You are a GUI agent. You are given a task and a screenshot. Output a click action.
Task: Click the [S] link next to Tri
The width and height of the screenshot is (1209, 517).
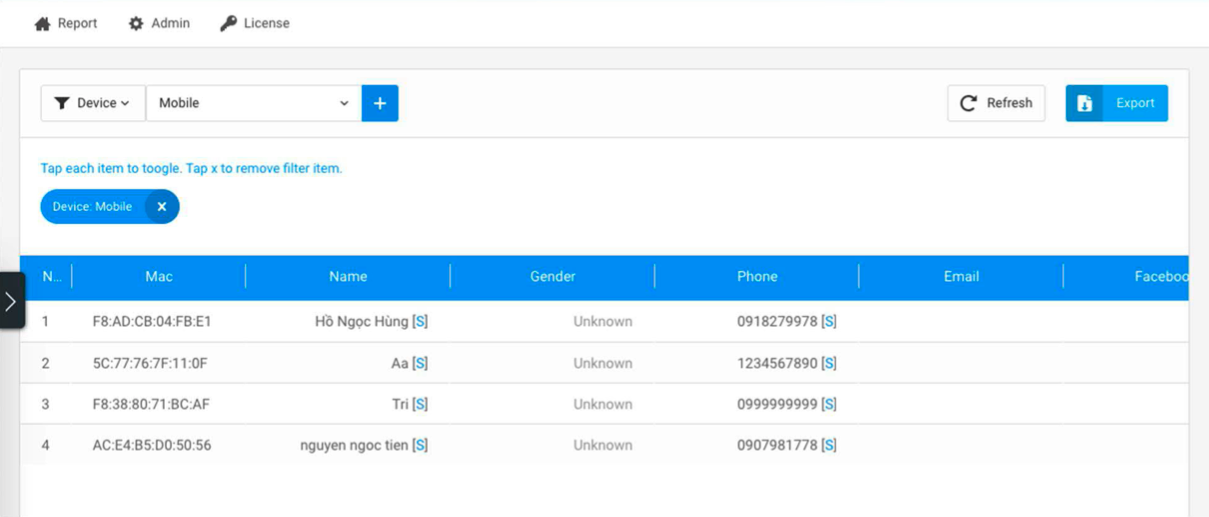pos(420,404)
